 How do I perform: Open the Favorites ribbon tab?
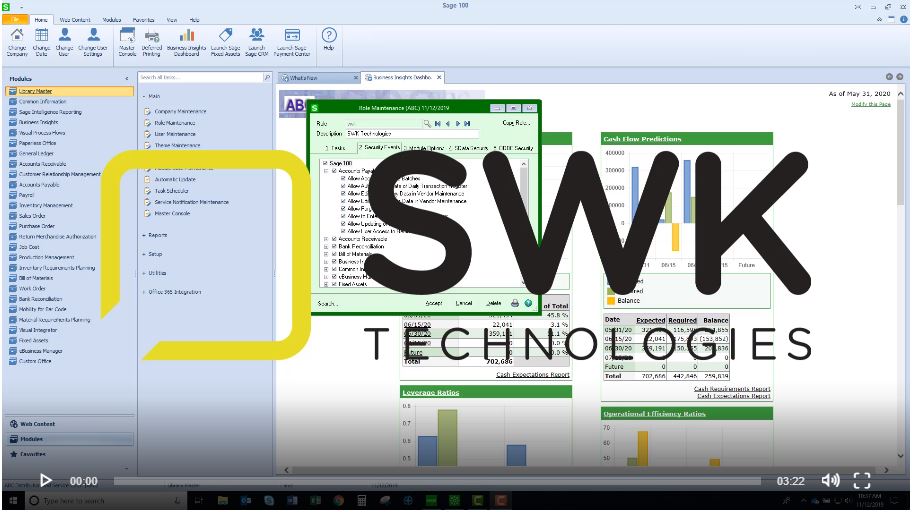tap(144, 20)
